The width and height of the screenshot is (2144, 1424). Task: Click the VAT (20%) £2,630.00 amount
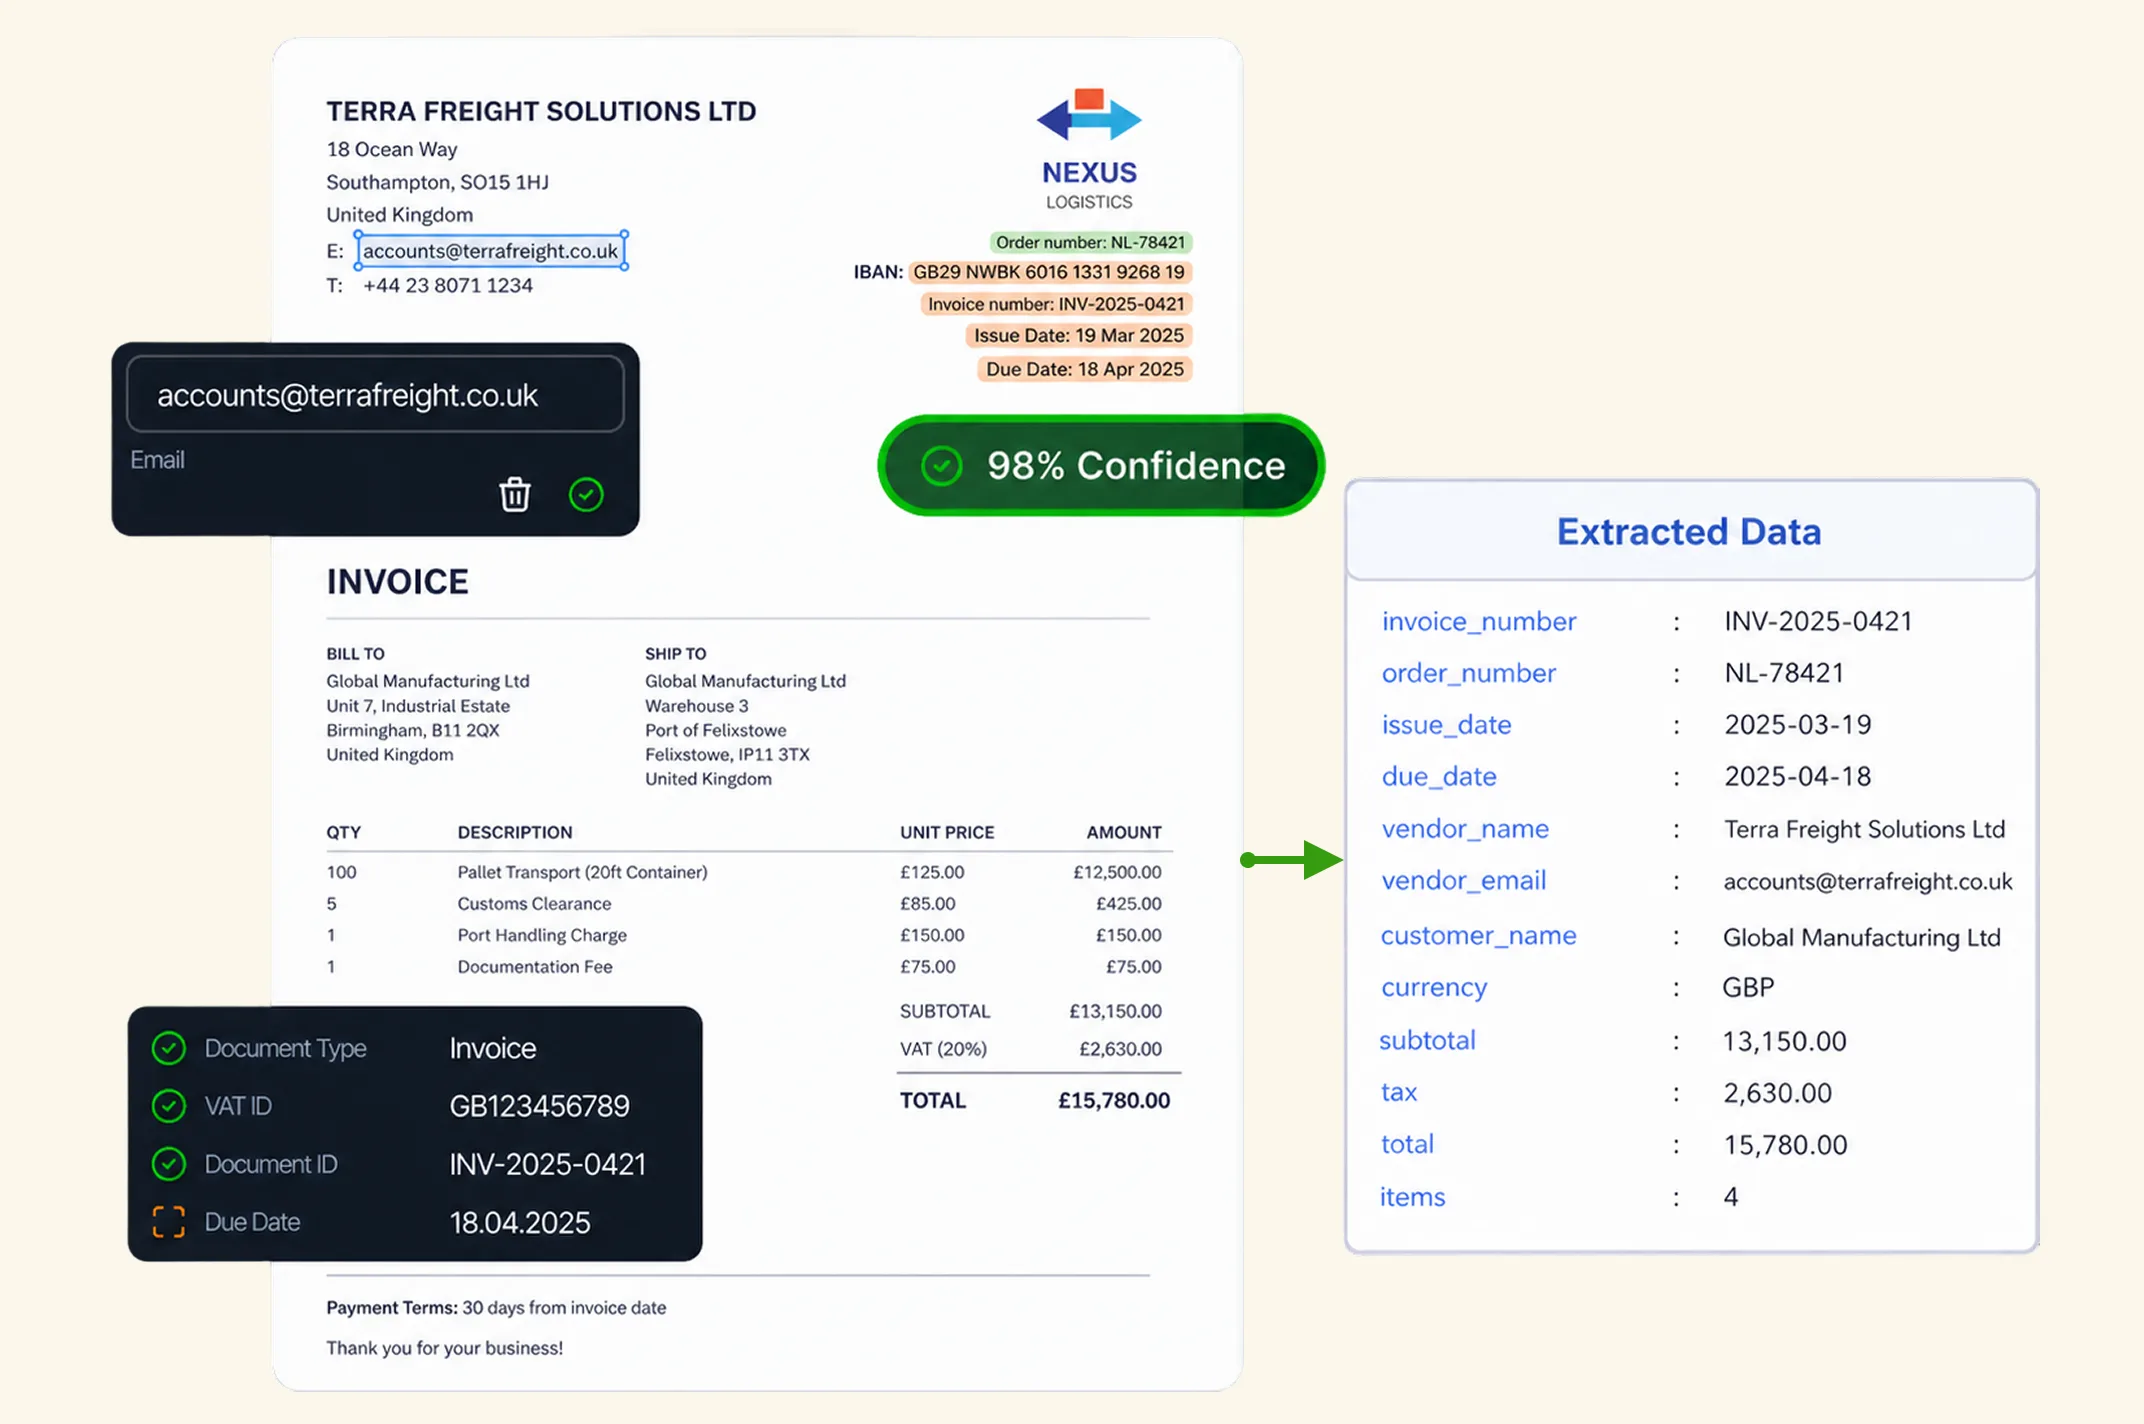(1120, 1049)
